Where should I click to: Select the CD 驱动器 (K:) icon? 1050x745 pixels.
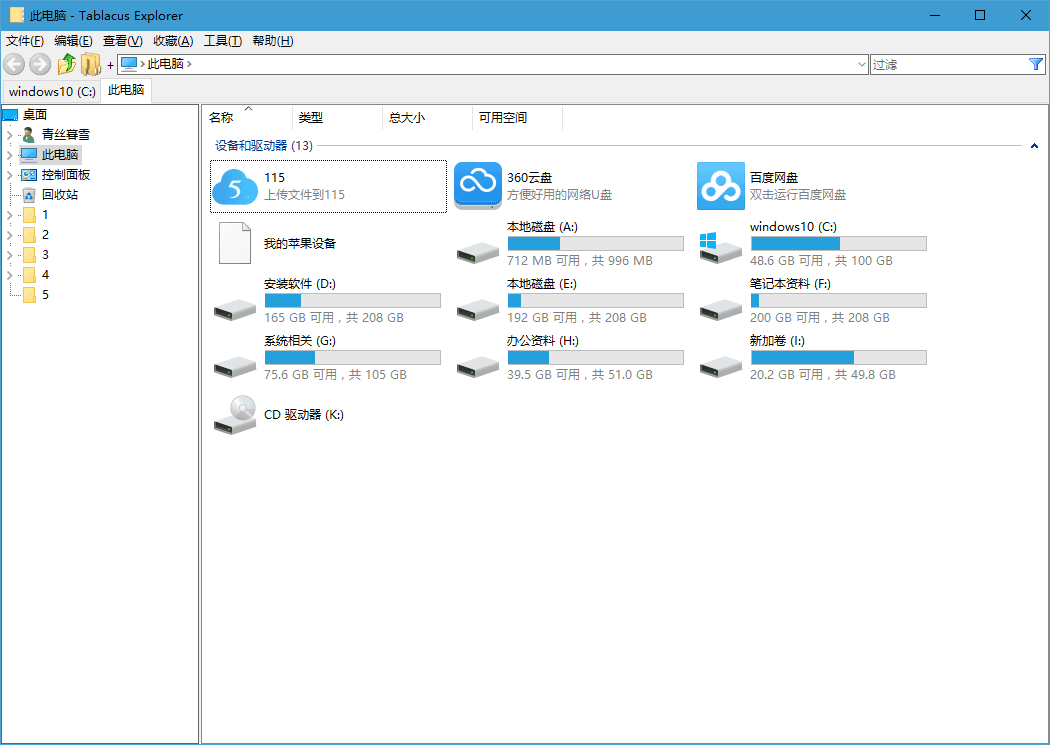tap(235, 415)
